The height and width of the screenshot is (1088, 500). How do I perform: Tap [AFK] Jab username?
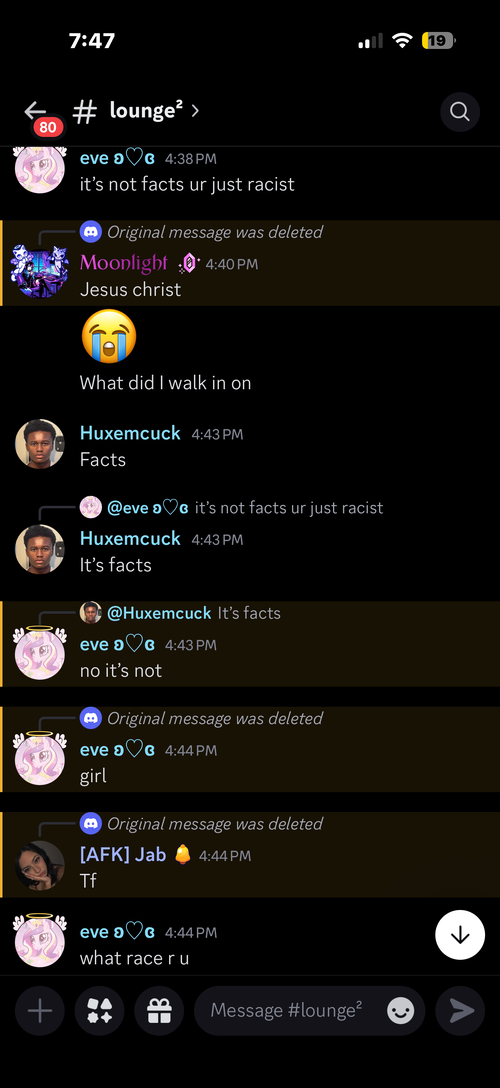click(123, 854)
